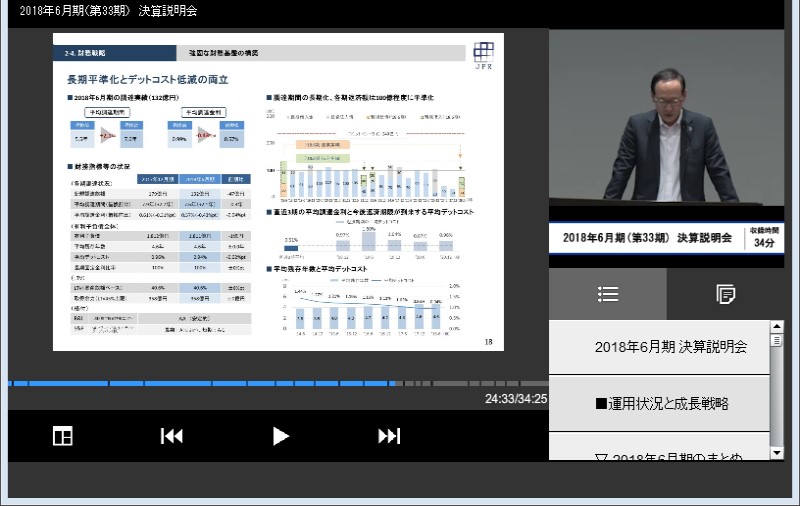Click the 24:33/34:25 time display

coord(516,399)
